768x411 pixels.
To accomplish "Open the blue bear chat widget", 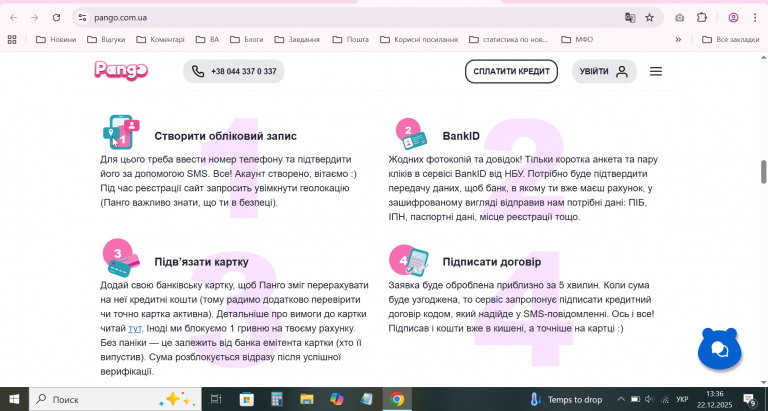I will click(719, 349).
